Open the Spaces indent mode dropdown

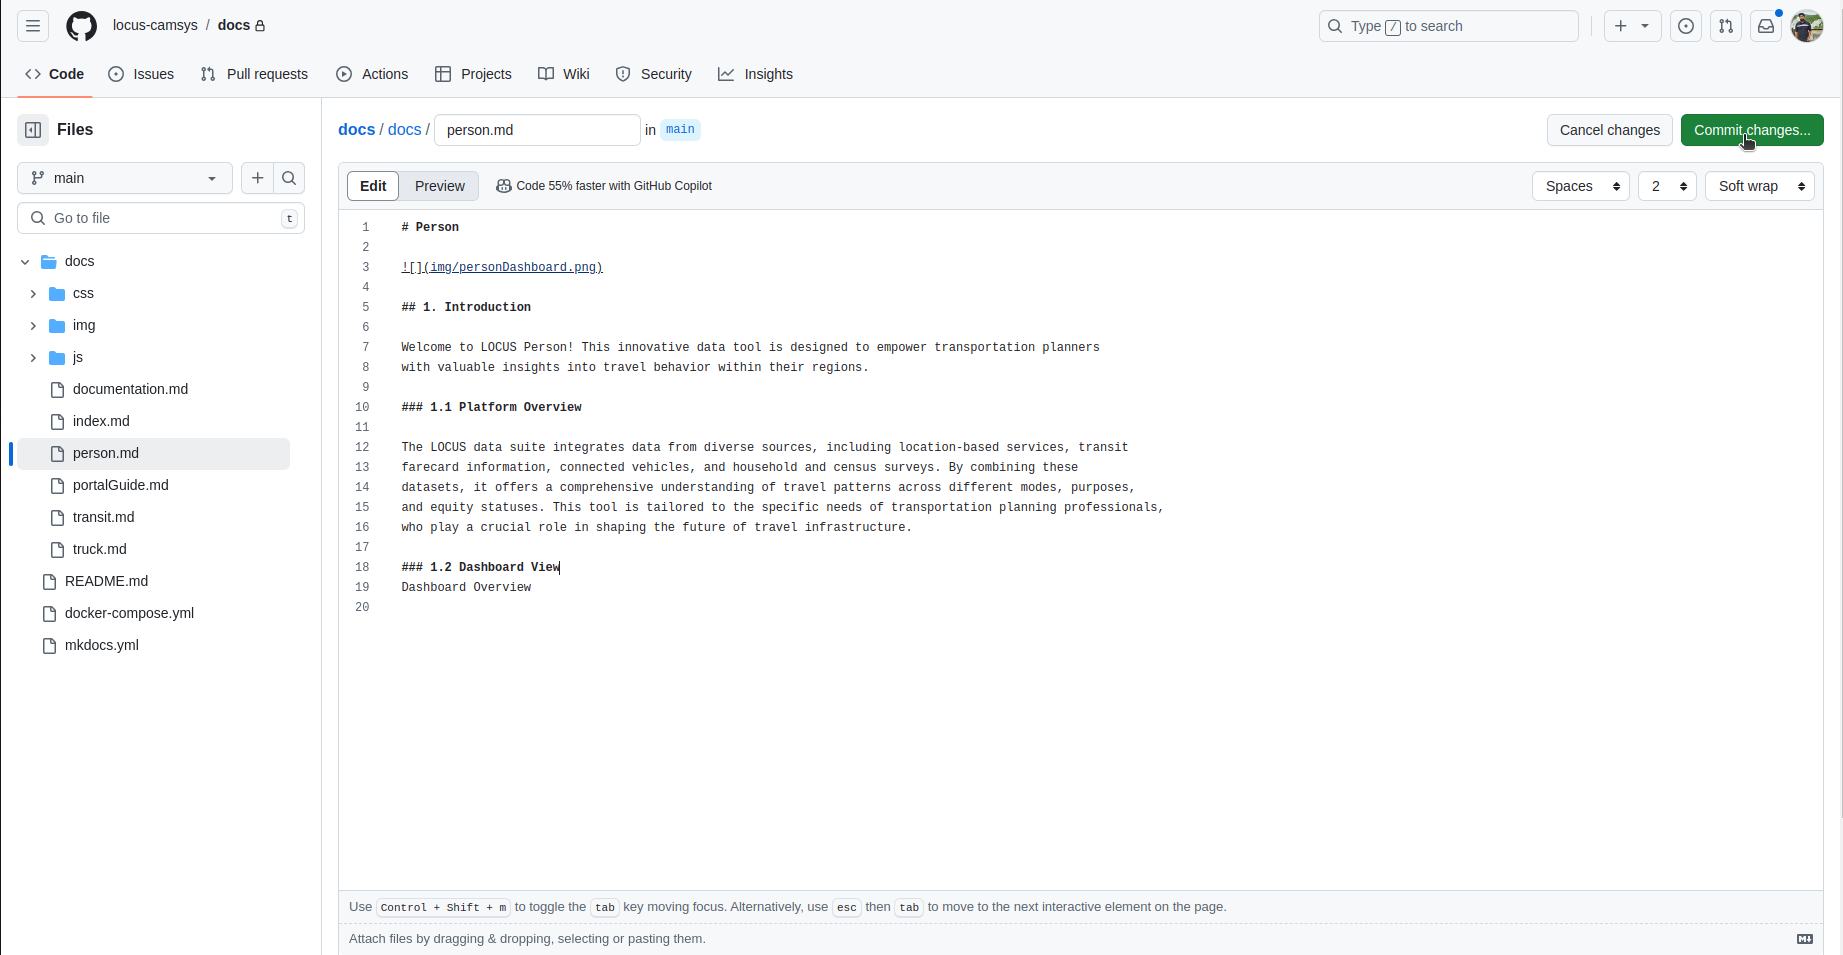(1580, 186)
